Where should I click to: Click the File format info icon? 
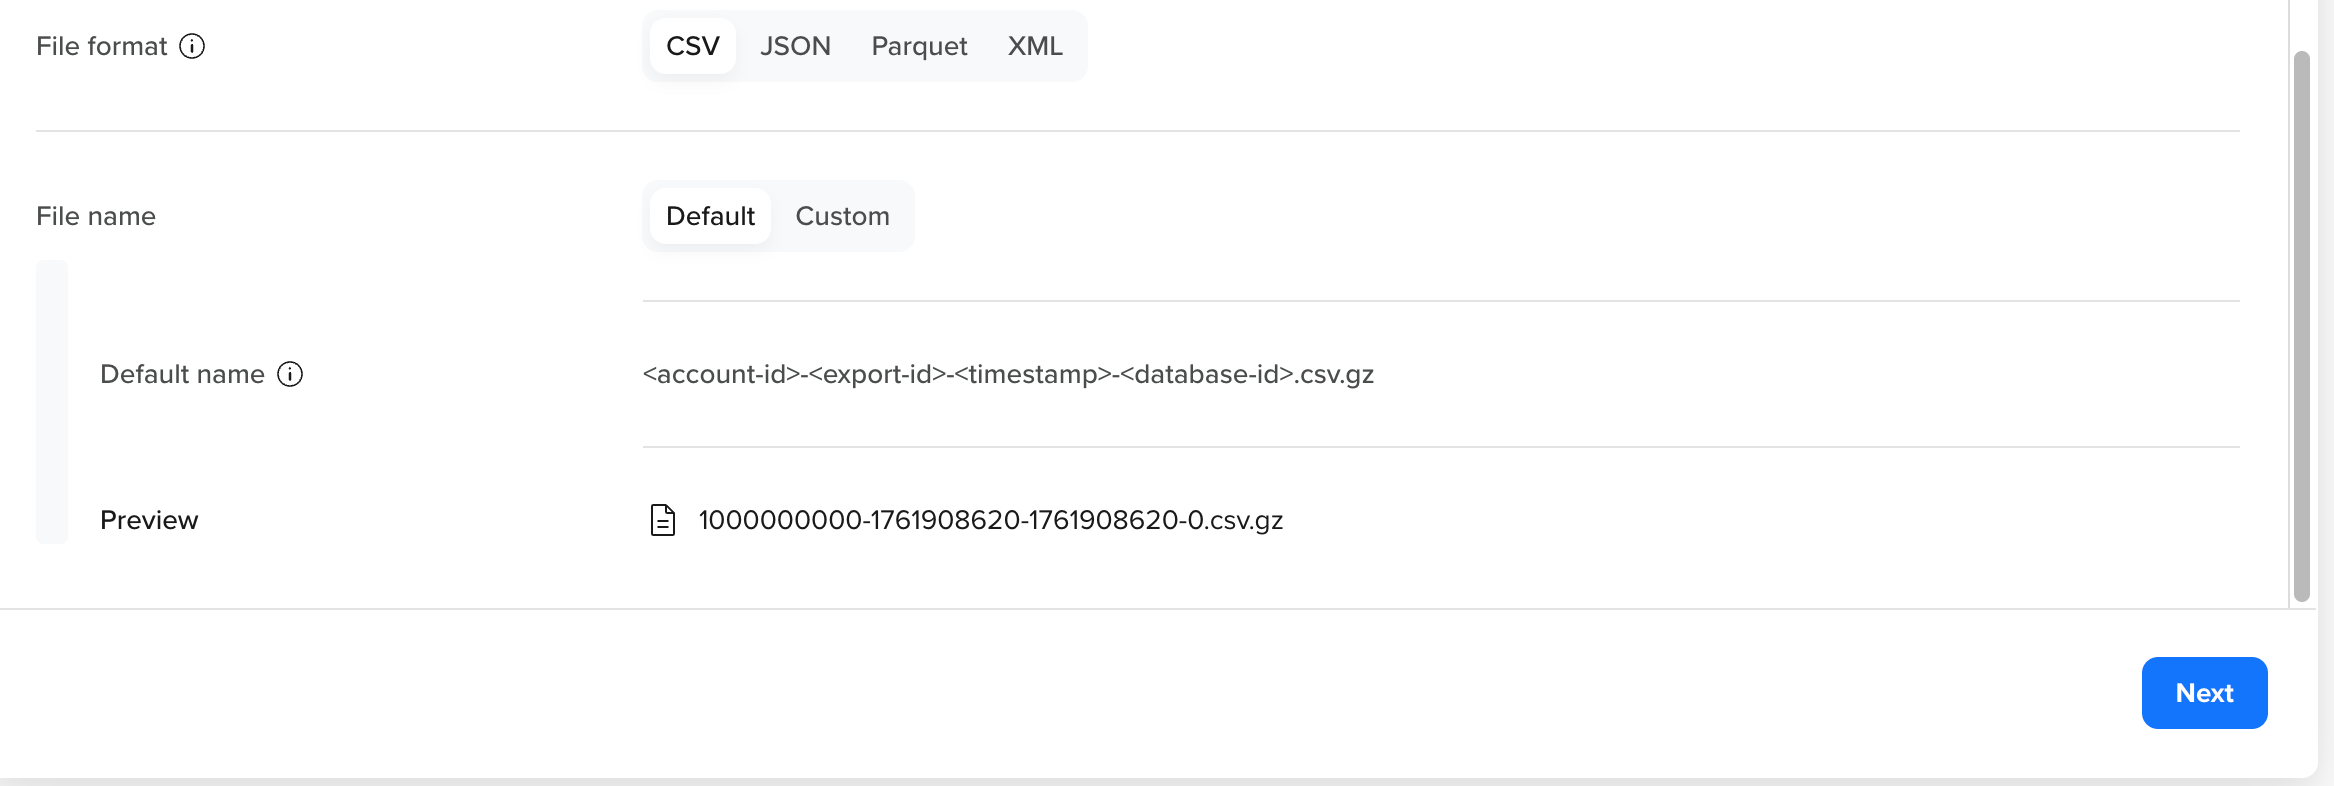coord(194,46)
